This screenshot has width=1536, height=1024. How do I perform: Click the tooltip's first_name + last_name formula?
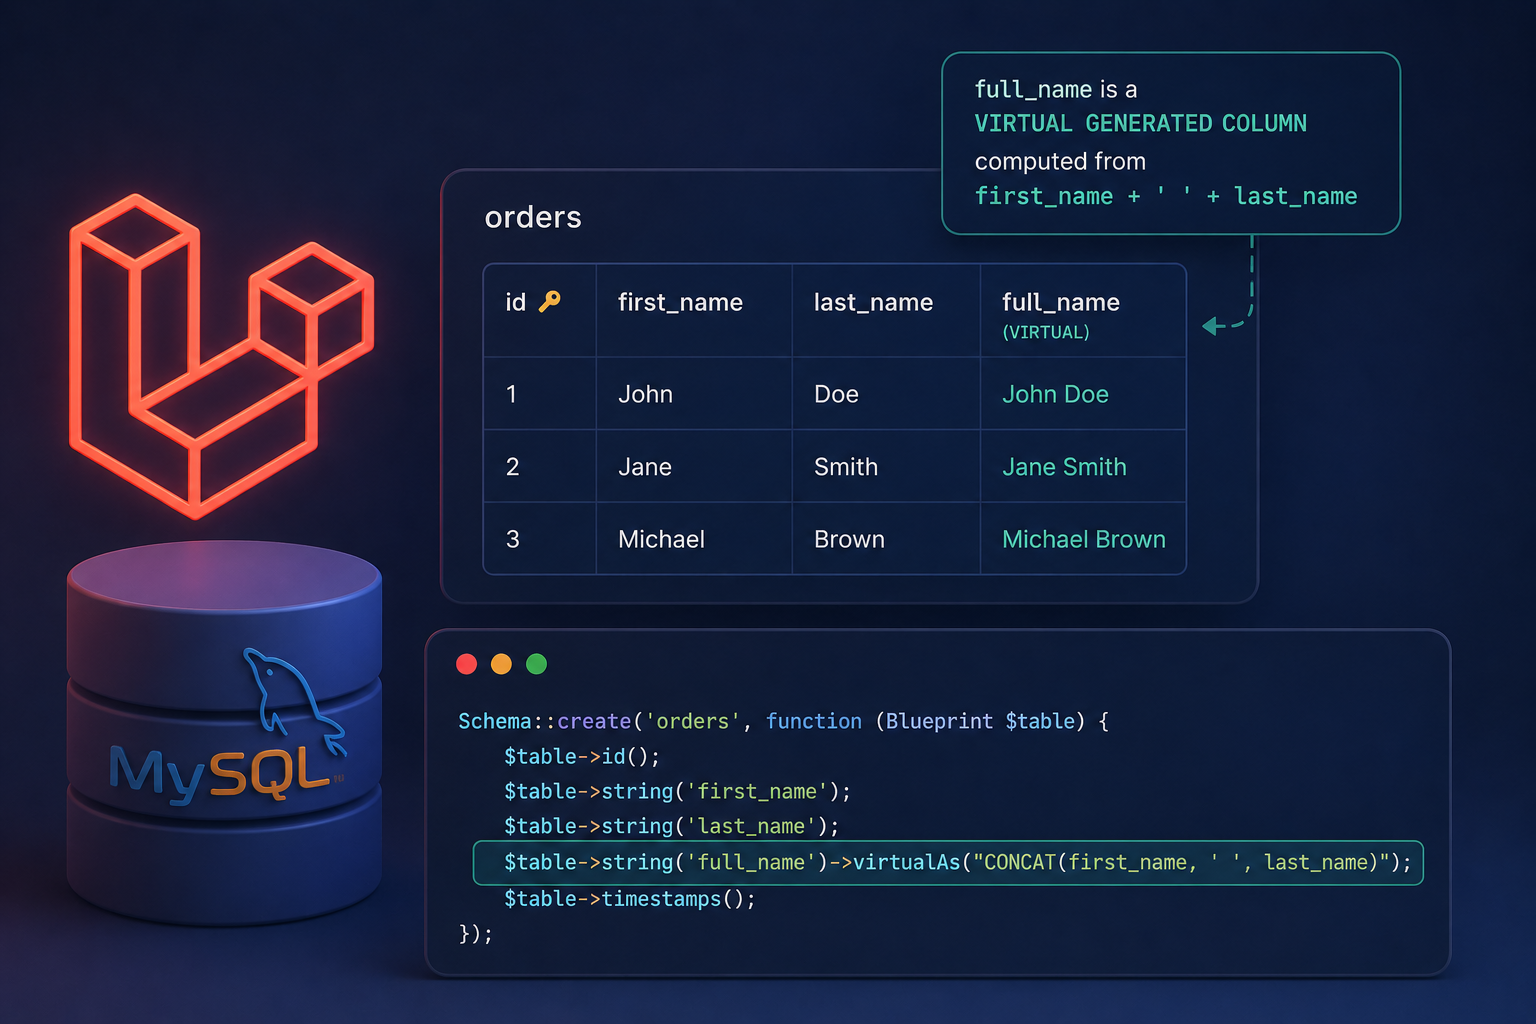pos(1166,196)
